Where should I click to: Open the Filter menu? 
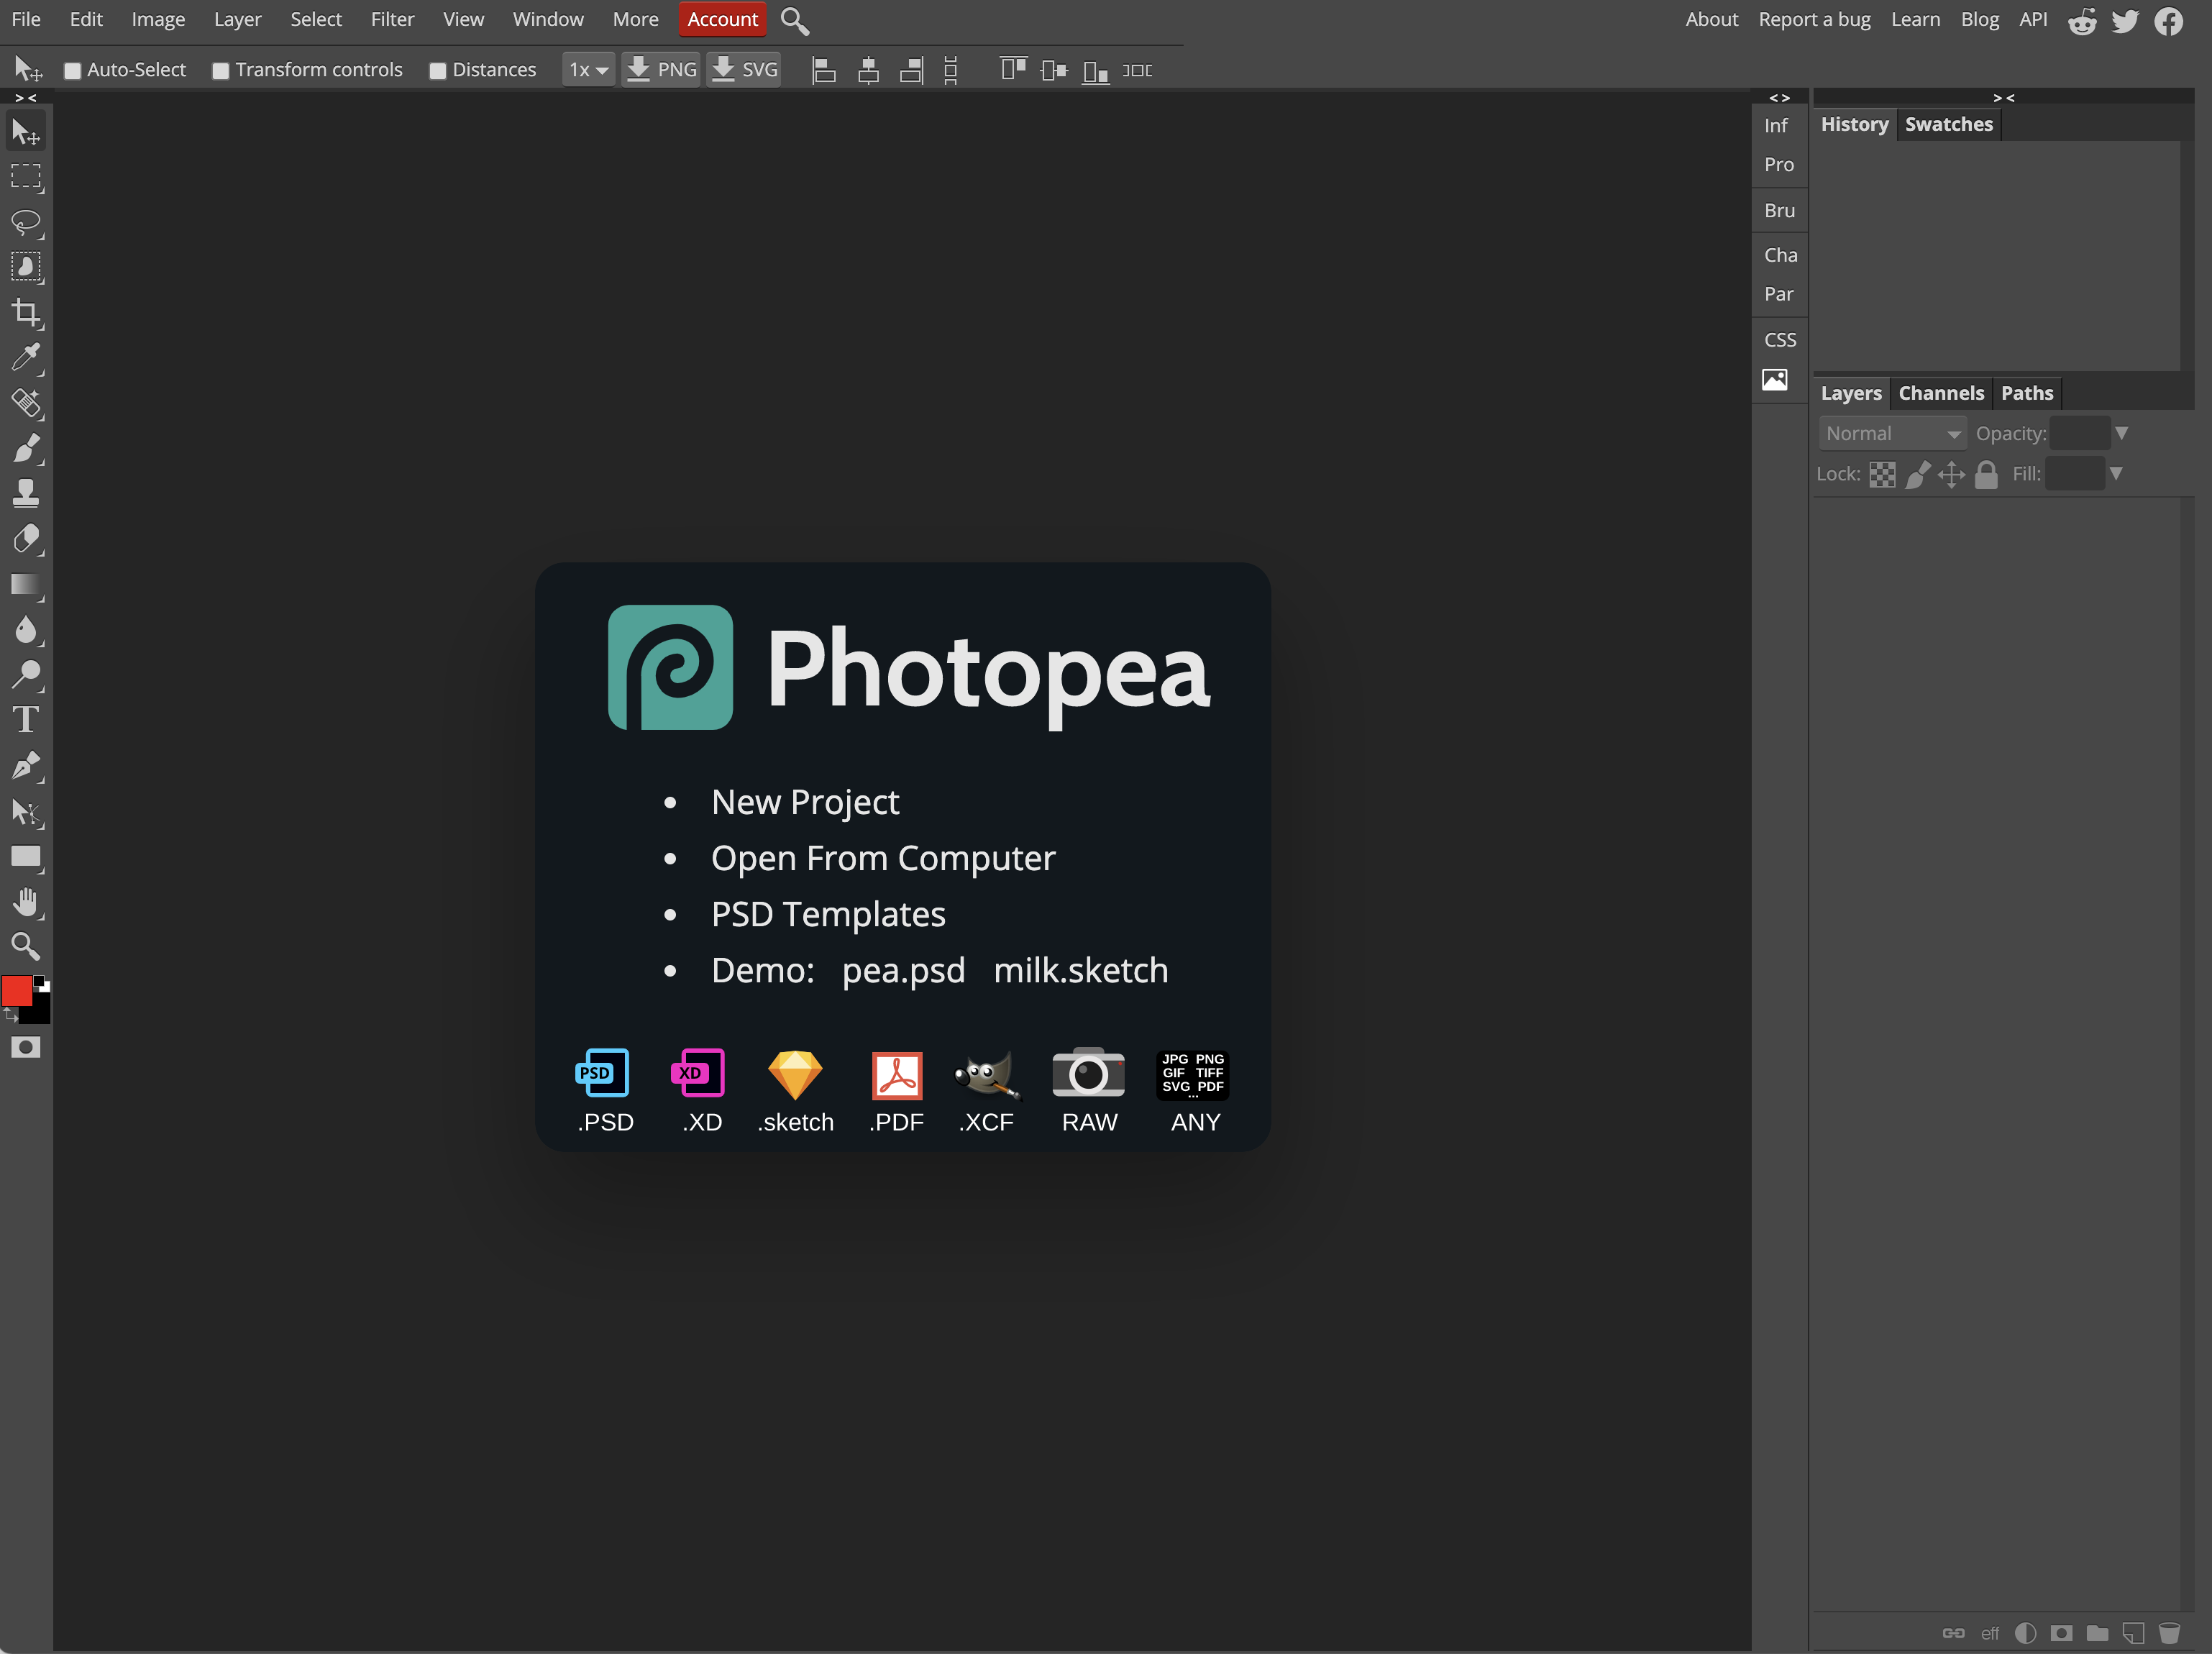click(x=392, y=19)
